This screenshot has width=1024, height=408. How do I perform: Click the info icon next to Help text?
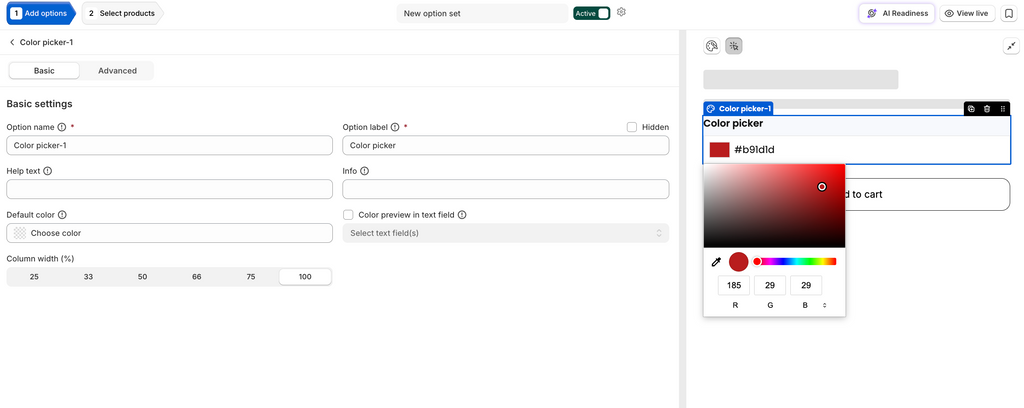click(48, 171)
